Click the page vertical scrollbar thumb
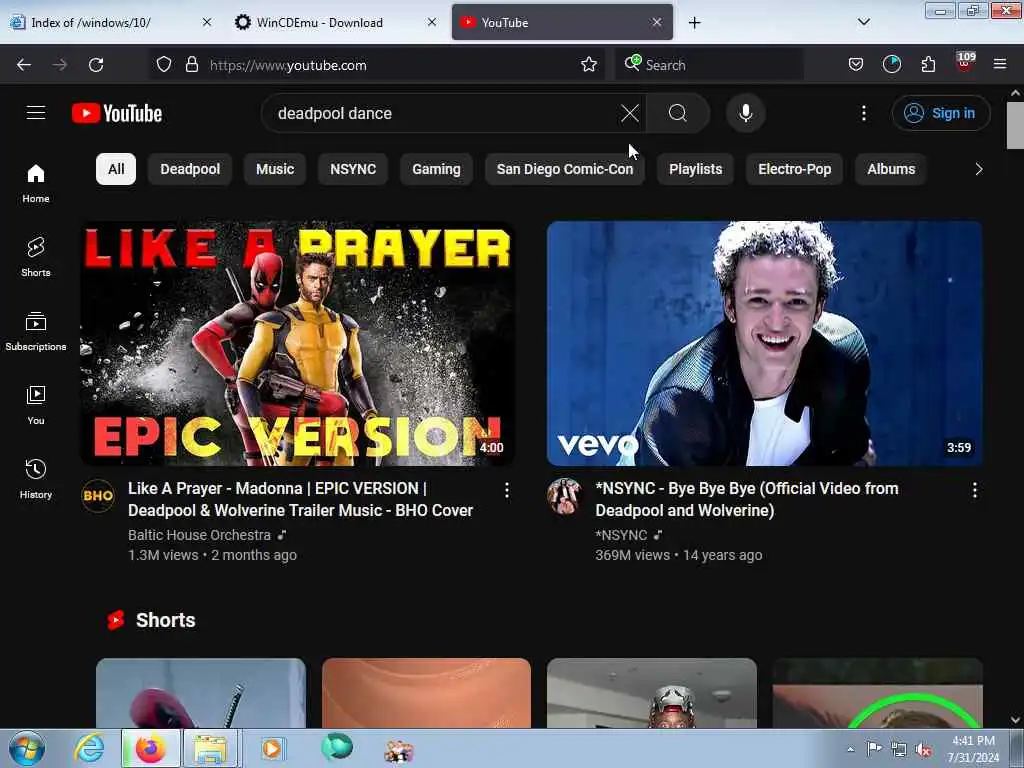 click(1015, 125)
